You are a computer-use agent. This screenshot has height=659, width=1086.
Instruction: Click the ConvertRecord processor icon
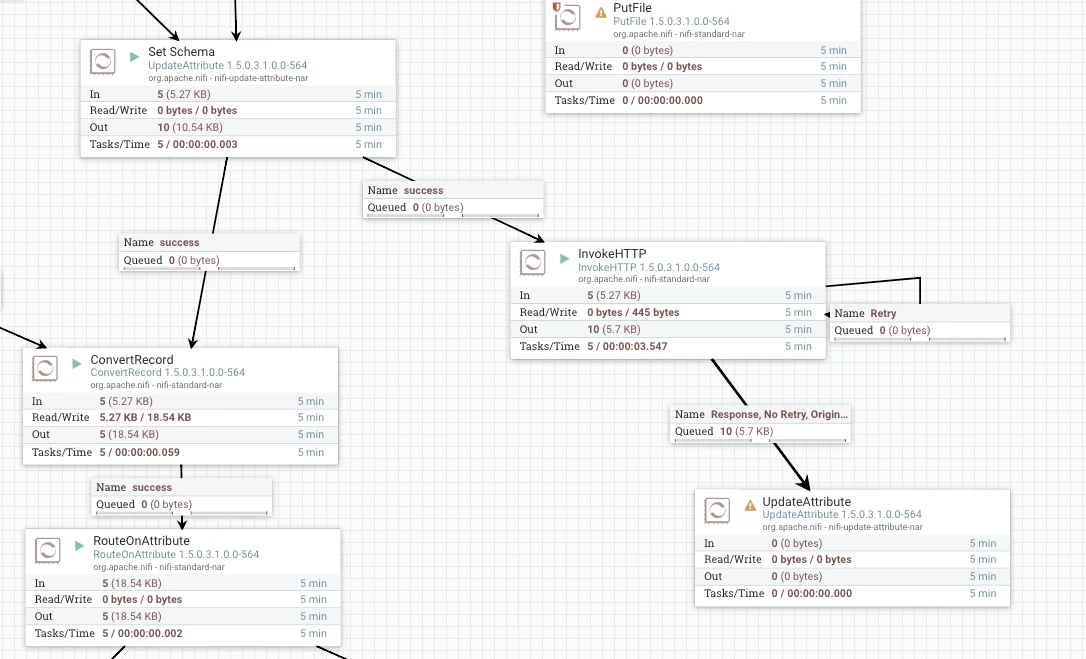pyautogui.click(x=45, y=369)
